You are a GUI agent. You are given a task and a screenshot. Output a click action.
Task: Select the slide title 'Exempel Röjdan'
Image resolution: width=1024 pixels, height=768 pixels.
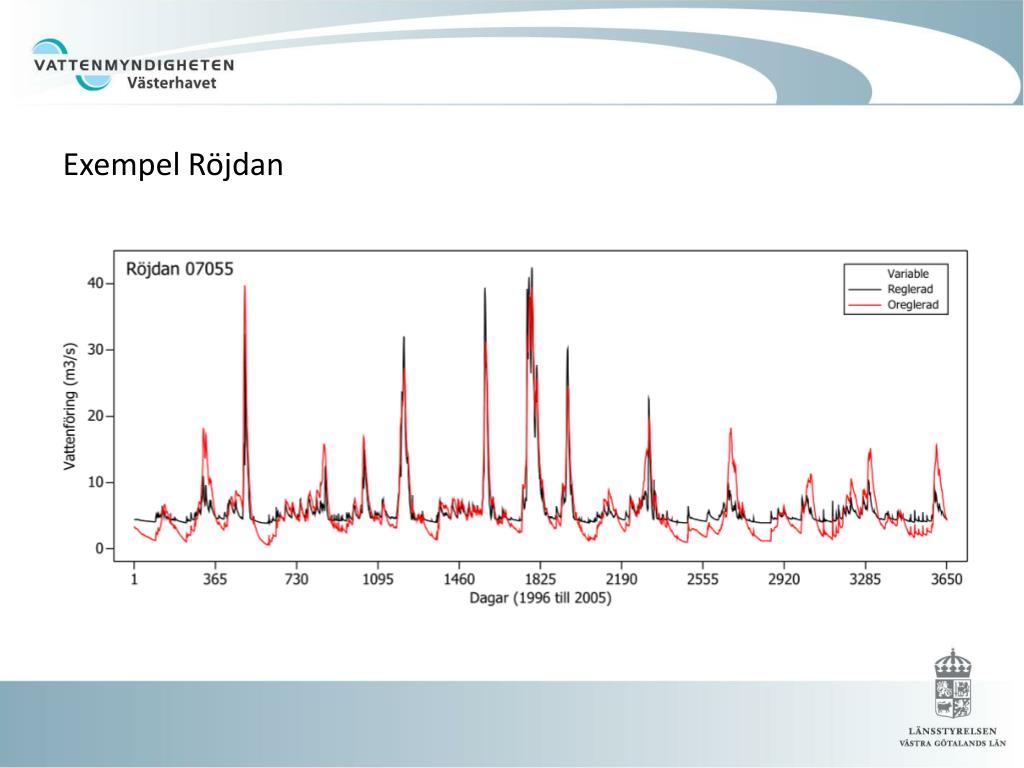tap(173, 165)
